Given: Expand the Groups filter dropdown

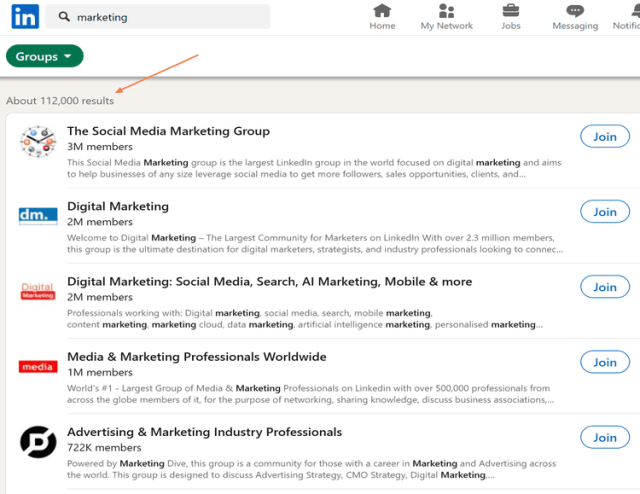Looking at the screenshot, I should [44, 56].
